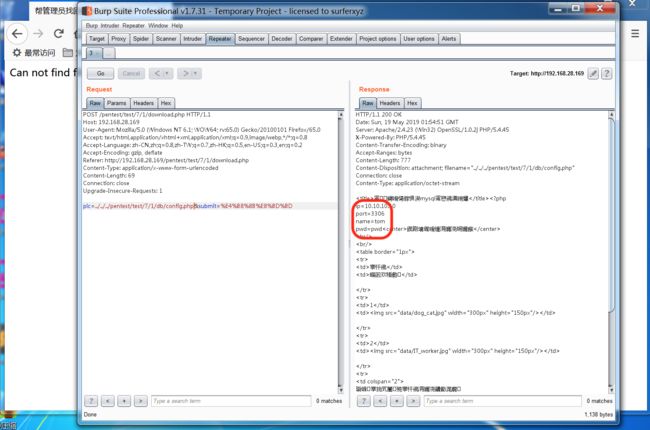Focus the response search term field

pyautogui.click(x=503, y=401)
